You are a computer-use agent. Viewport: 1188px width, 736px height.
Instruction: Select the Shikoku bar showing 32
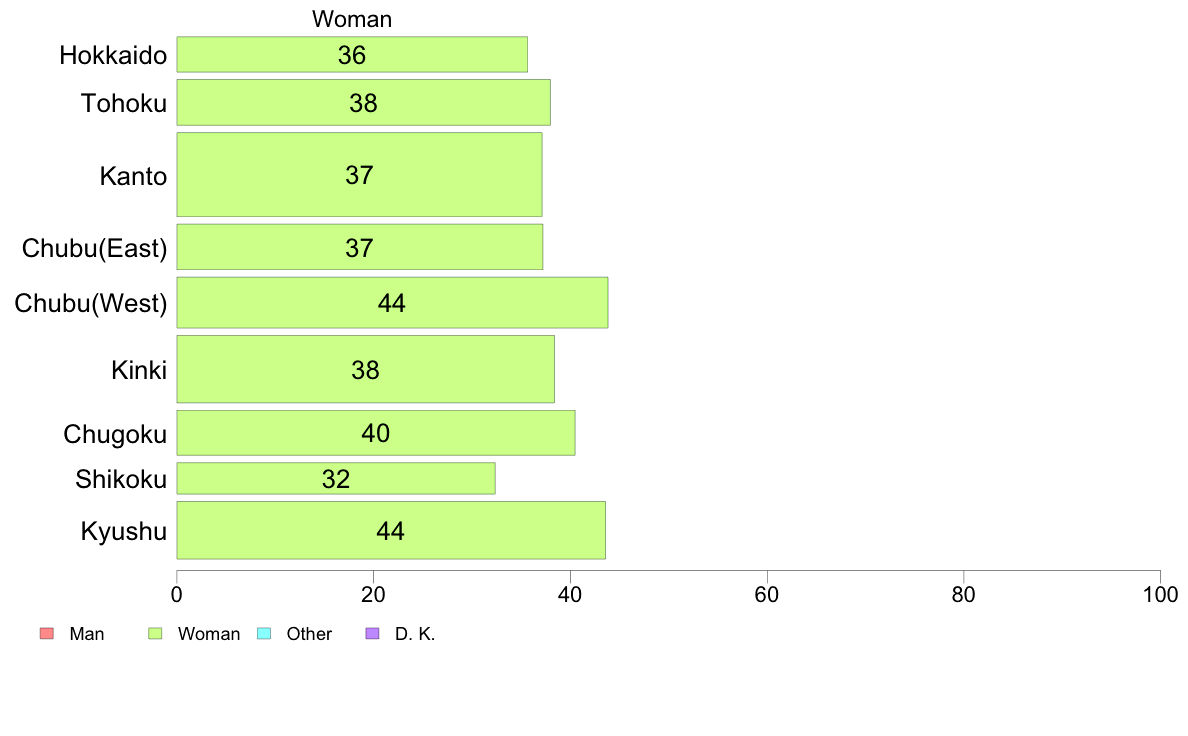336,478
